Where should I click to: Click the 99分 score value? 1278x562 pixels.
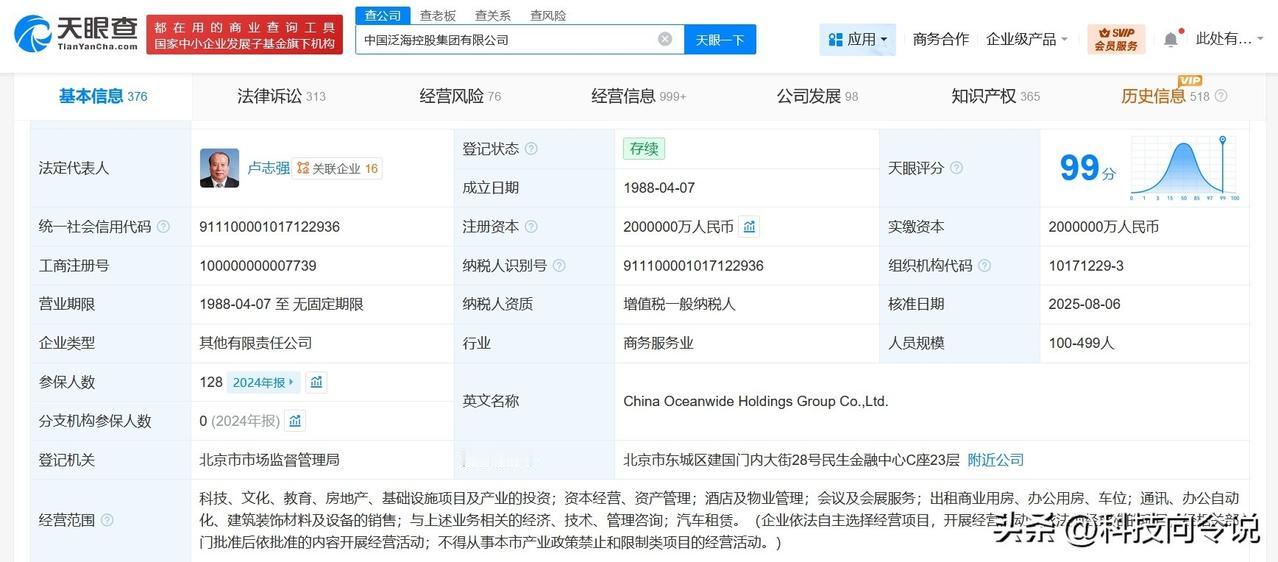(x=1087, y=168)
